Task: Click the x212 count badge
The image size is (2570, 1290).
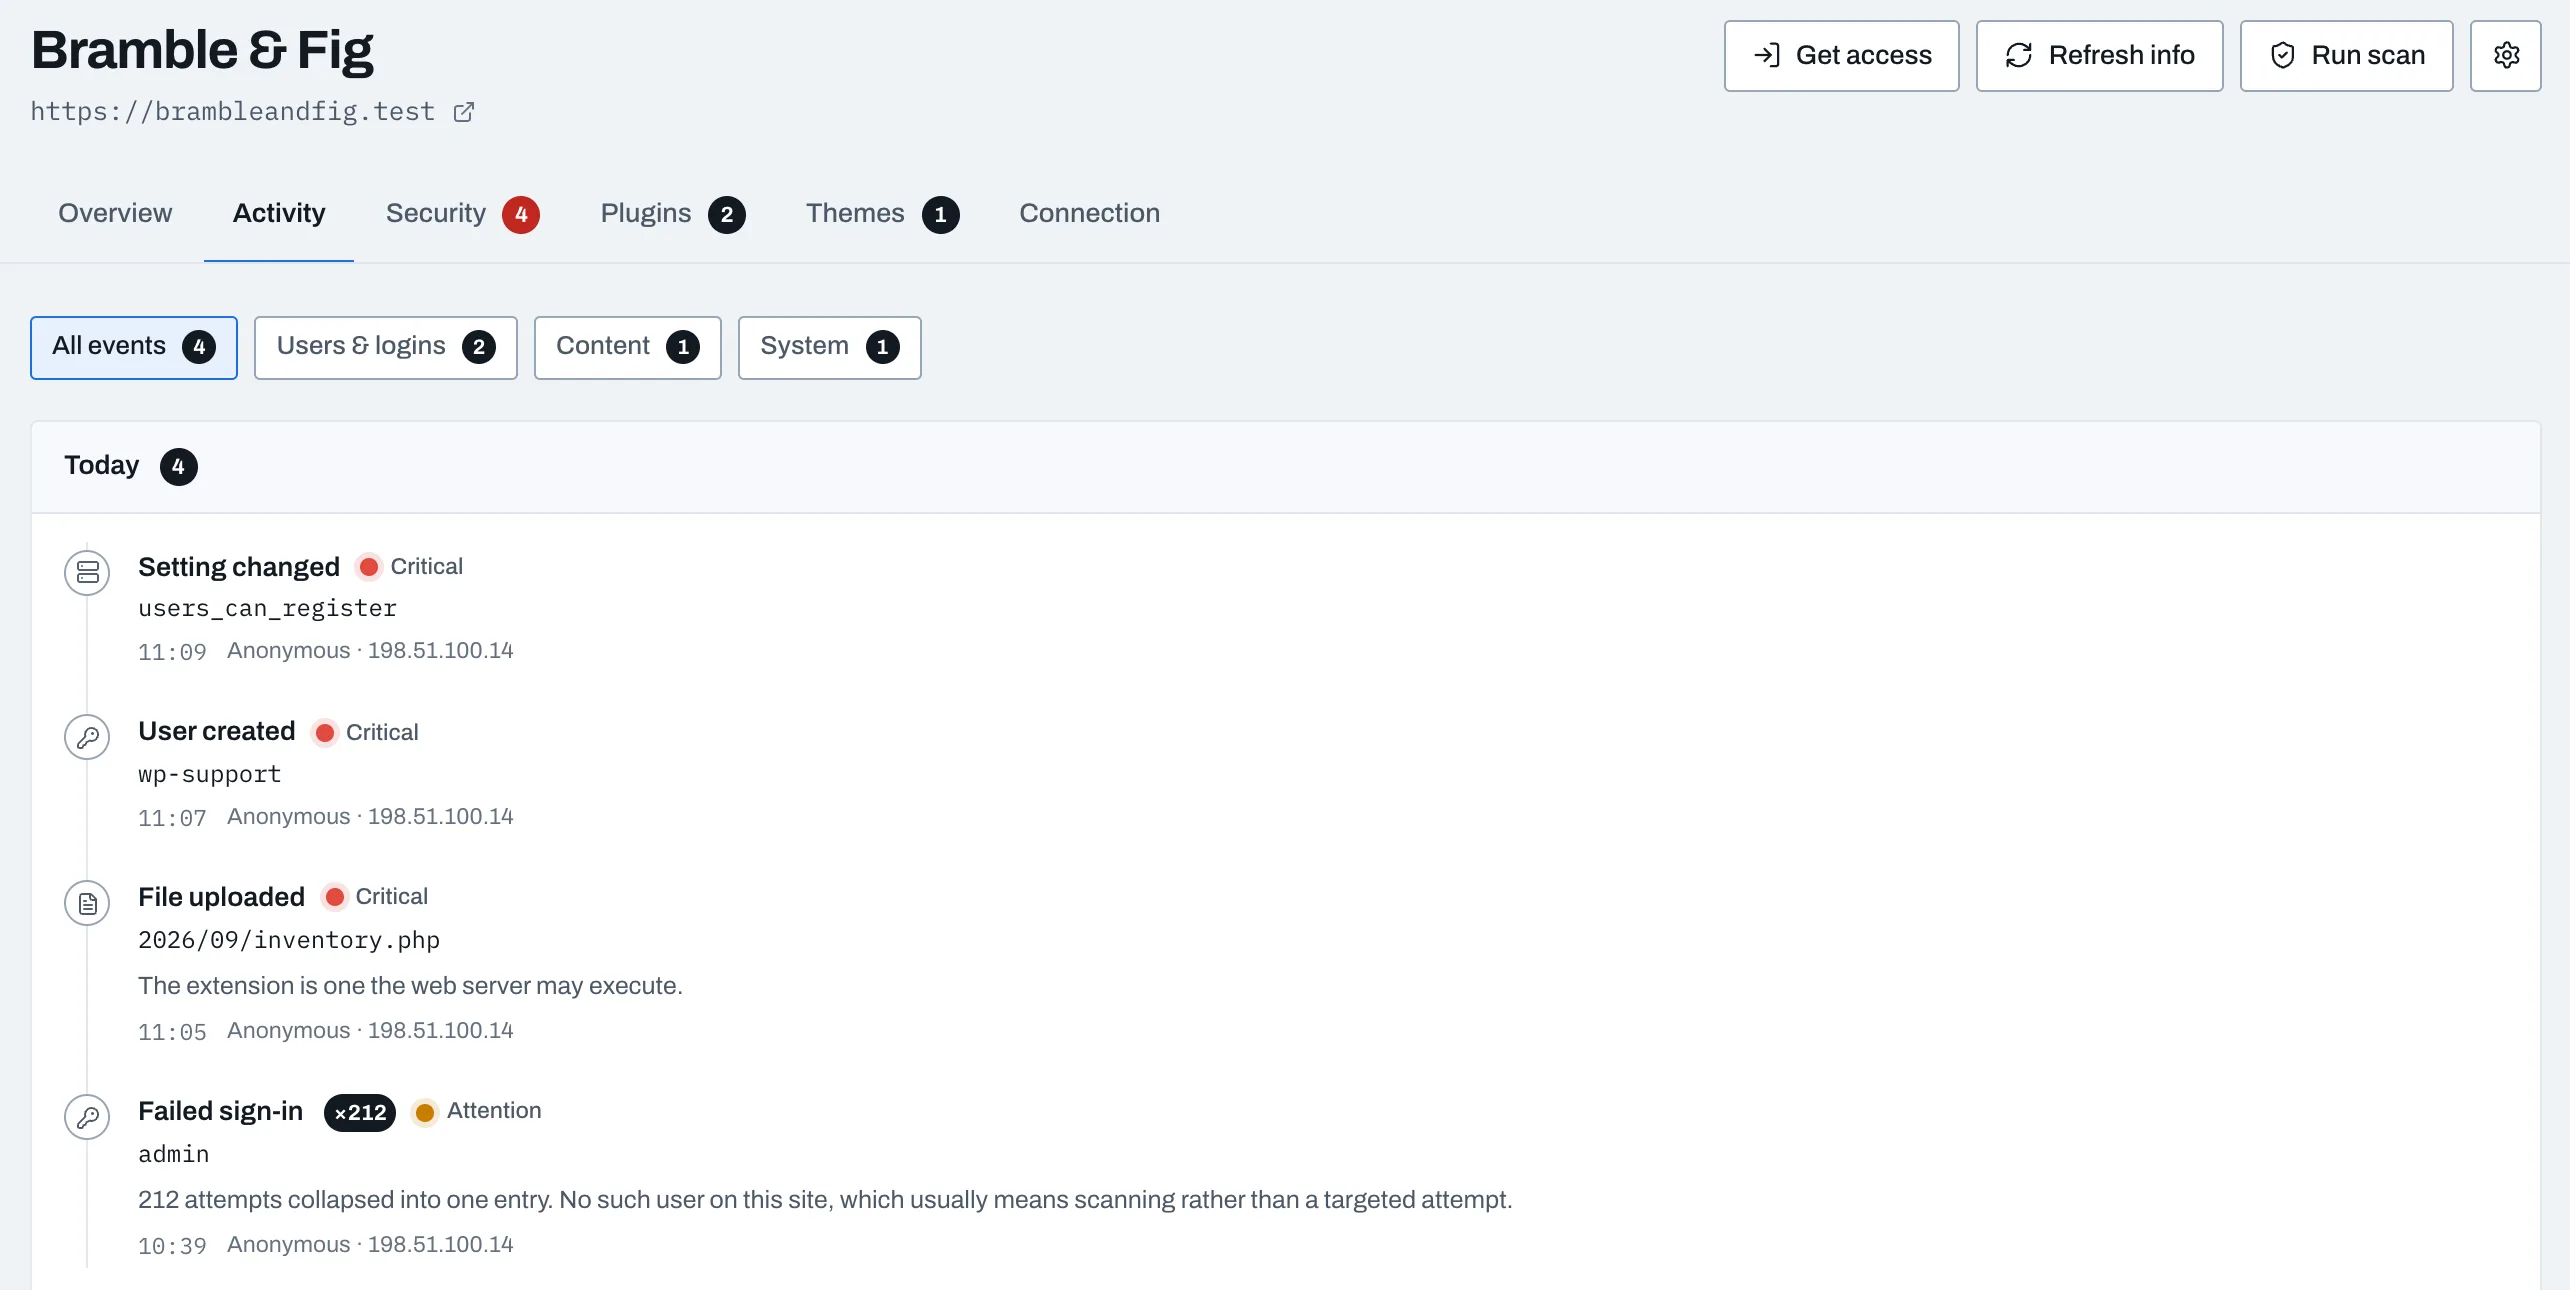Action: [x=360, y=1113]
